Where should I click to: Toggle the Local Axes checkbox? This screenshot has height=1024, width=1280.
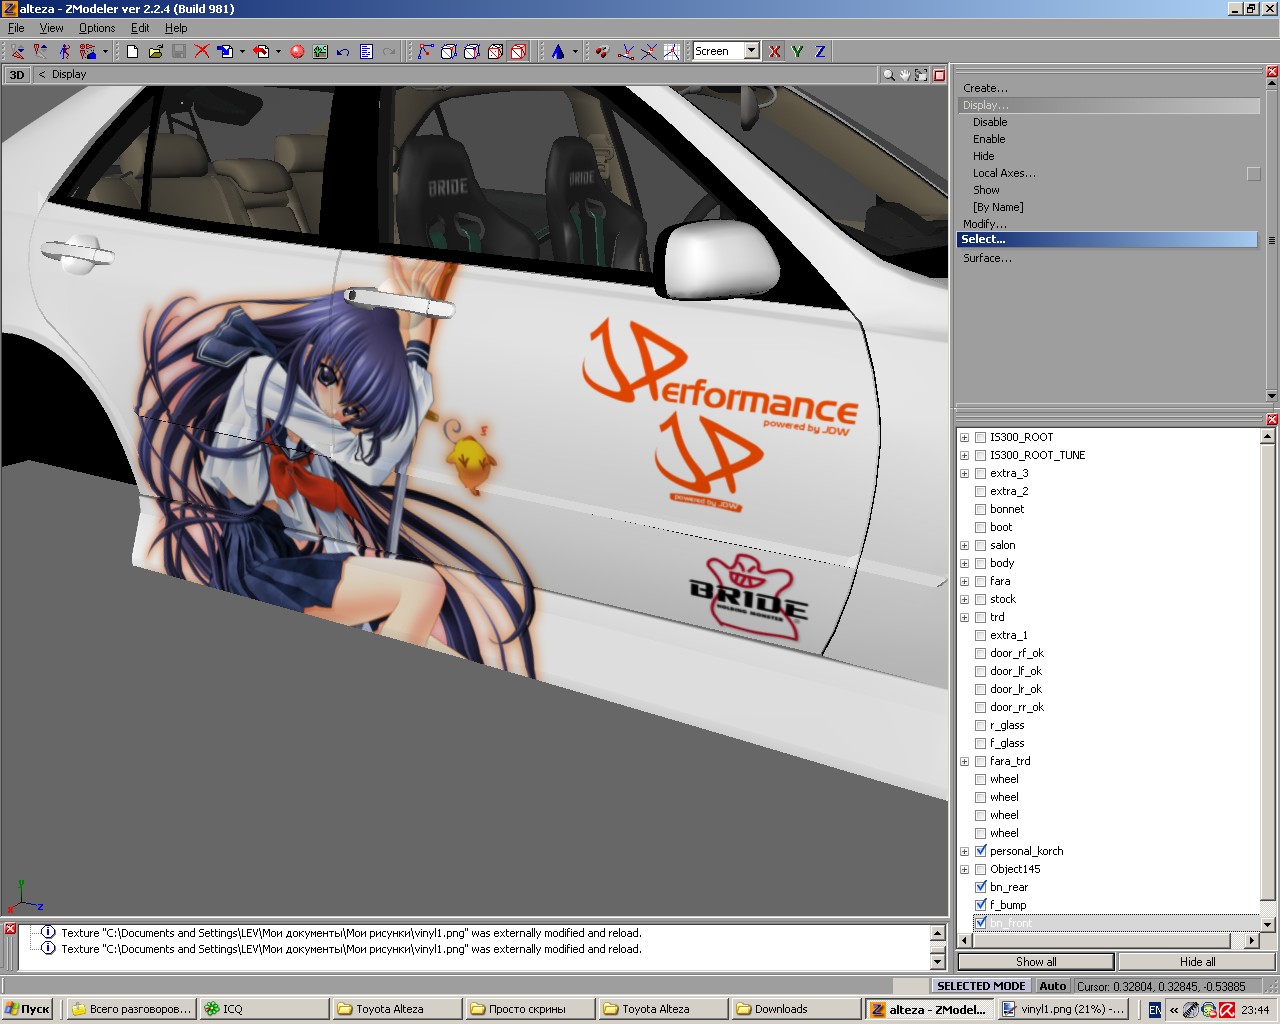[x=1253, y=174]
